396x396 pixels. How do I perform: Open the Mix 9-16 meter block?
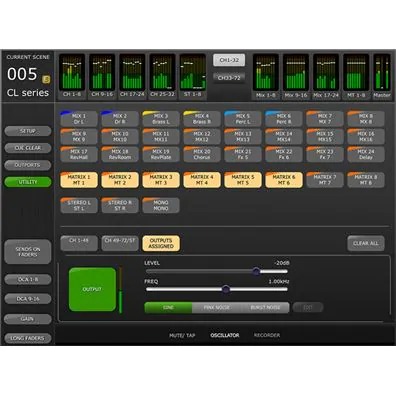(296, 76)
